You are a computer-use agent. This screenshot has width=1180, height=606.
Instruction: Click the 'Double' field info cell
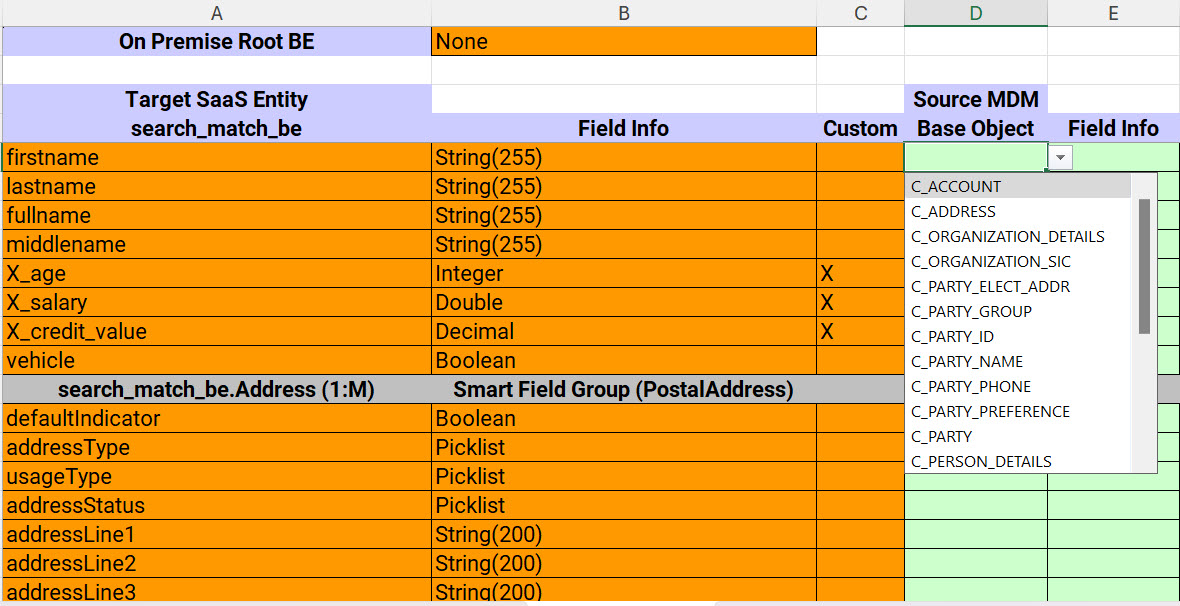(624, 303)
